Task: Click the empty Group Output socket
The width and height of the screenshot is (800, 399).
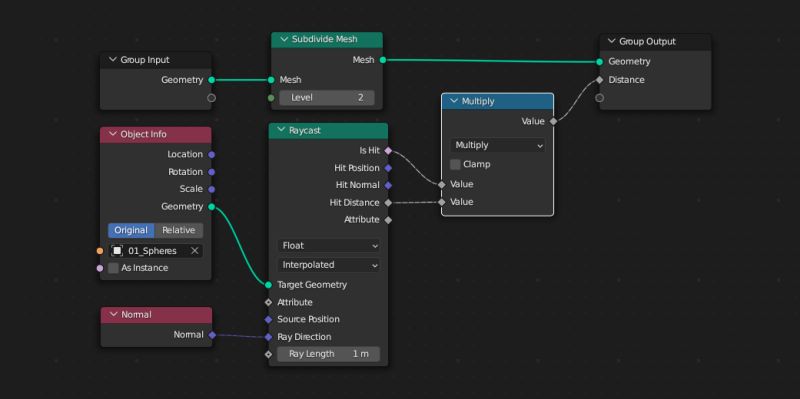Action: 599,97
